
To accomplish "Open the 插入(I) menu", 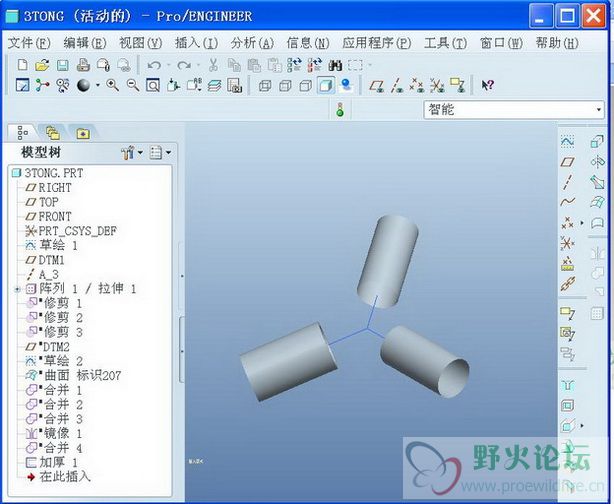I will click(196, 43).
